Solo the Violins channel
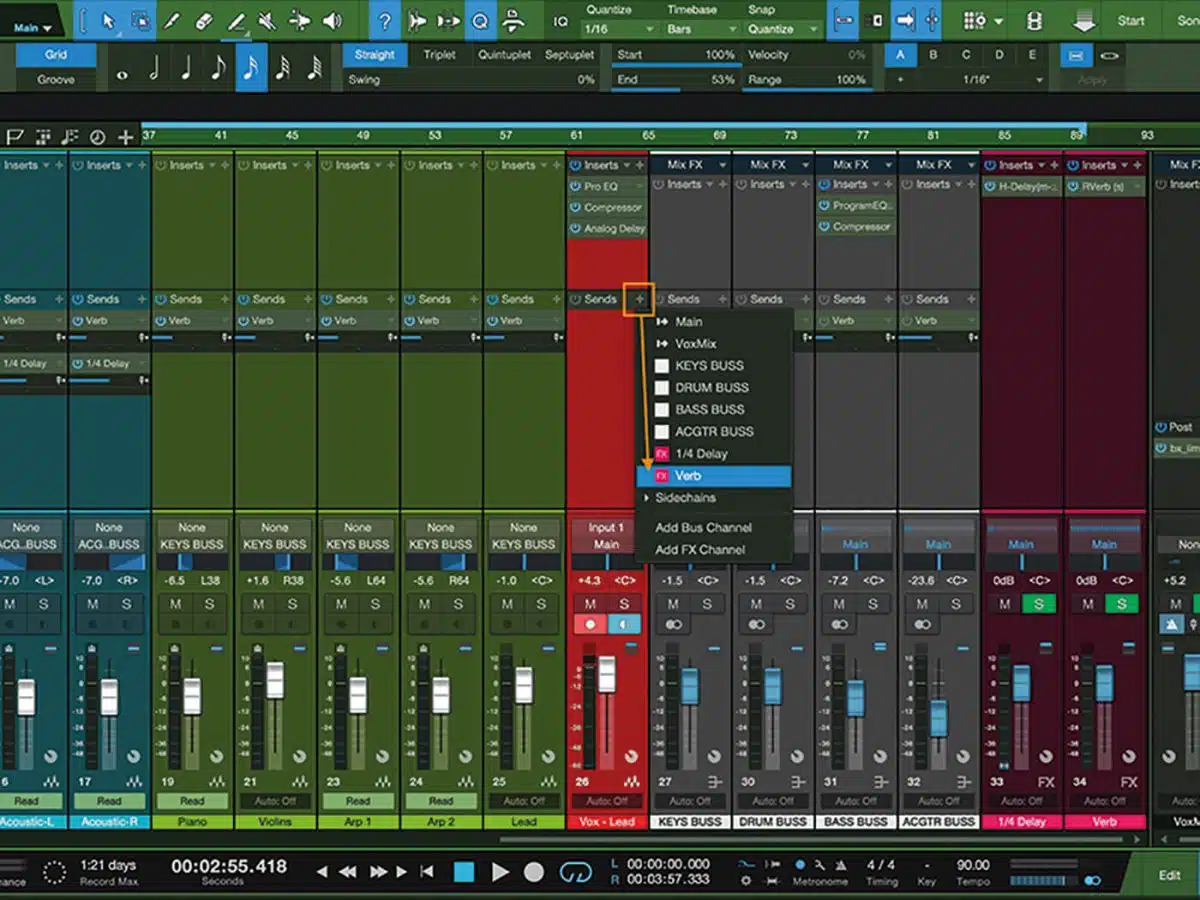 click(292, 604)
